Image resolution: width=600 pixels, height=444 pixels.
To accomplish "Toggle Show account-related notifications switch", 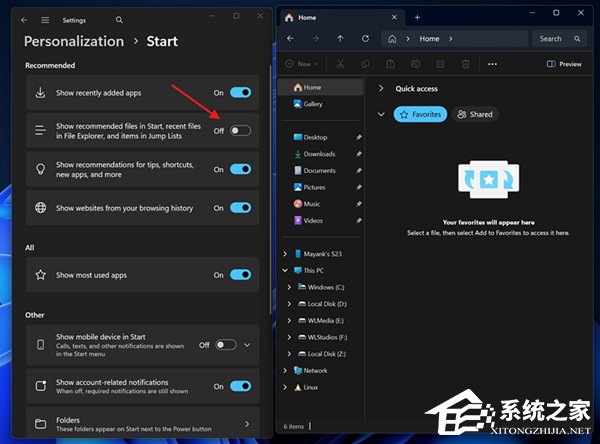I will pos(241,386).
